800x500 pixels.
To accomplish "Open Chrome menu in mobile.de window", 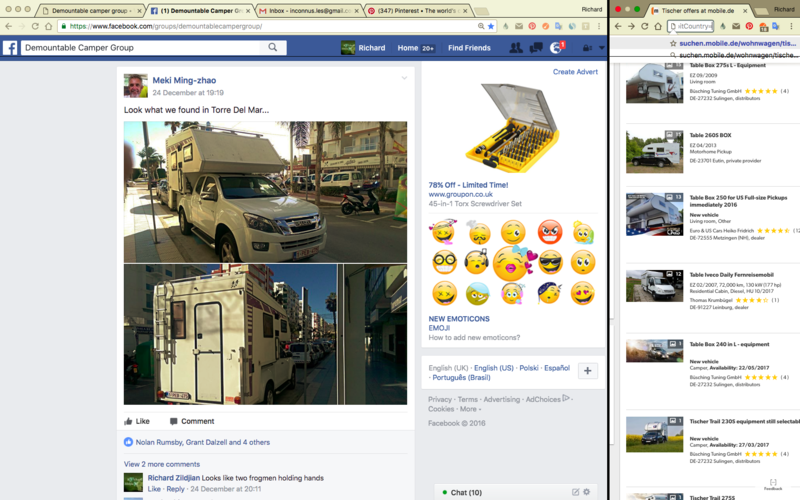I will pyautogui.click(x=791, y=26).
